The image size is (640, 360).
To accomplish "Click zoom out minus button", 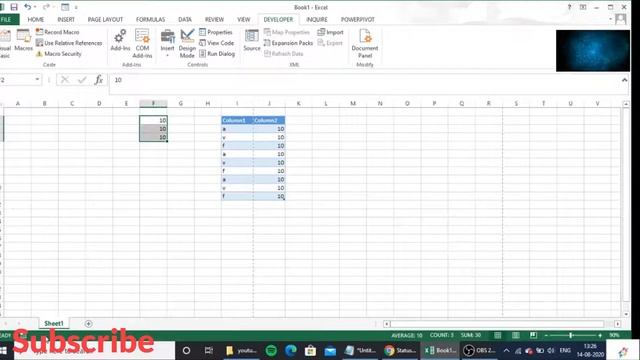I will pyautogui.click(x=546, y=335).
